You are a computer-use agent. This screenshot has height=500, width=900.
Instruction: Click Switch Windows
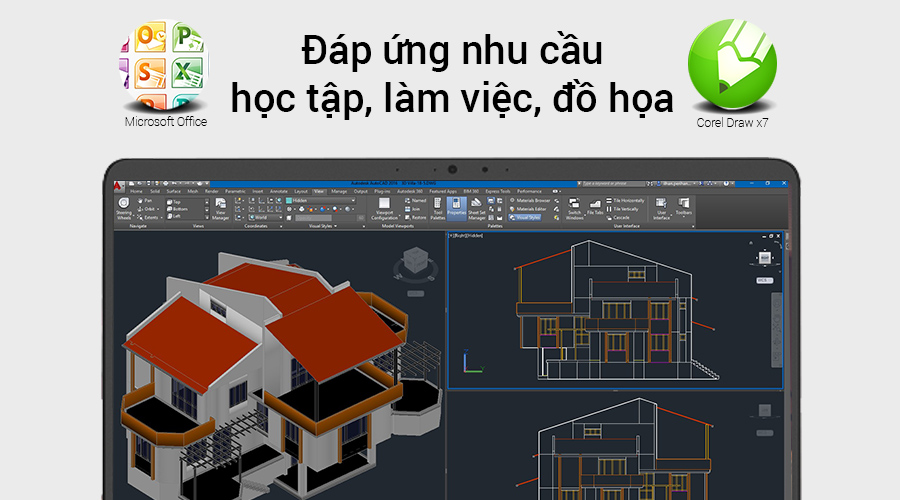click(574, 209)
